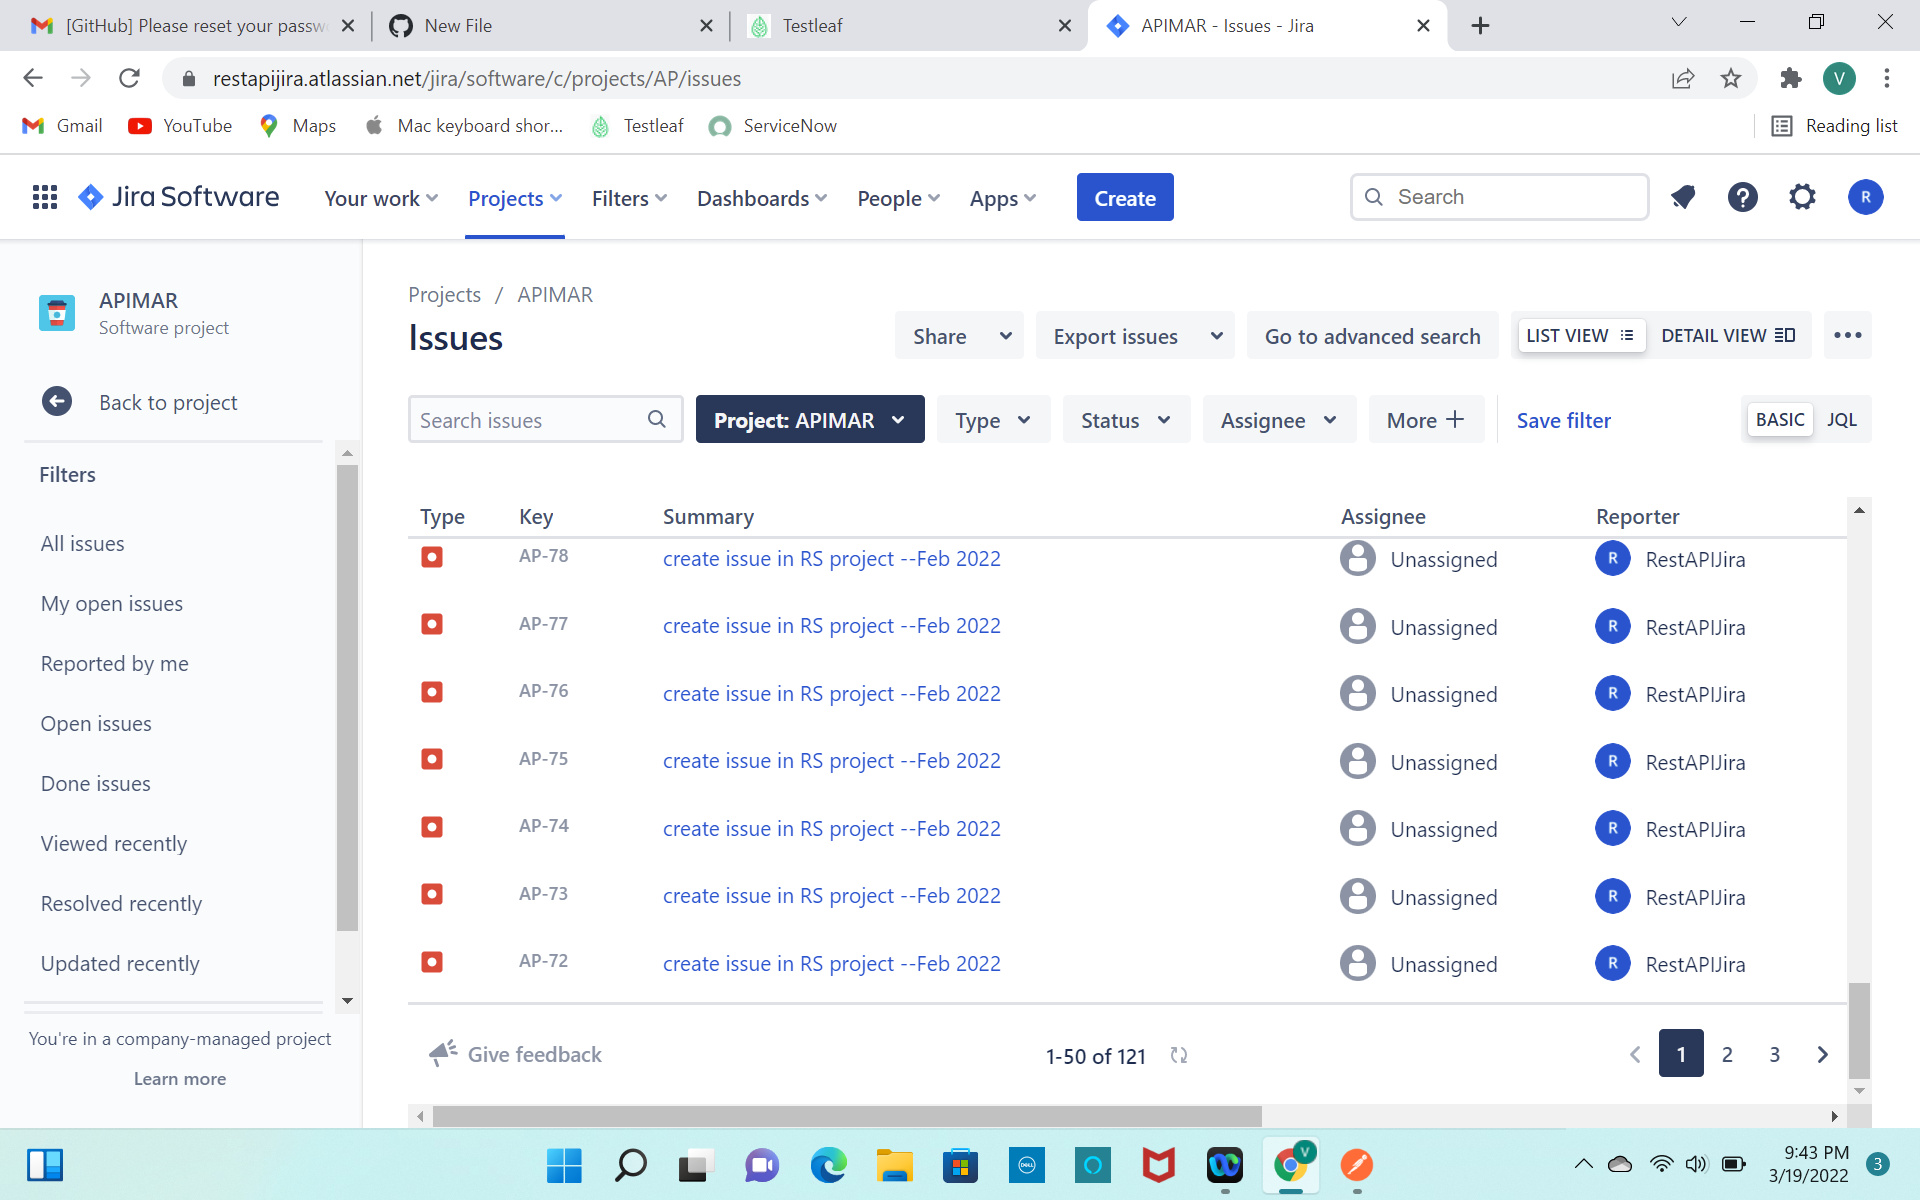Open the help question mark icon
The width and height of the screenshot is (1920, 1200).
coord(1742,197)
